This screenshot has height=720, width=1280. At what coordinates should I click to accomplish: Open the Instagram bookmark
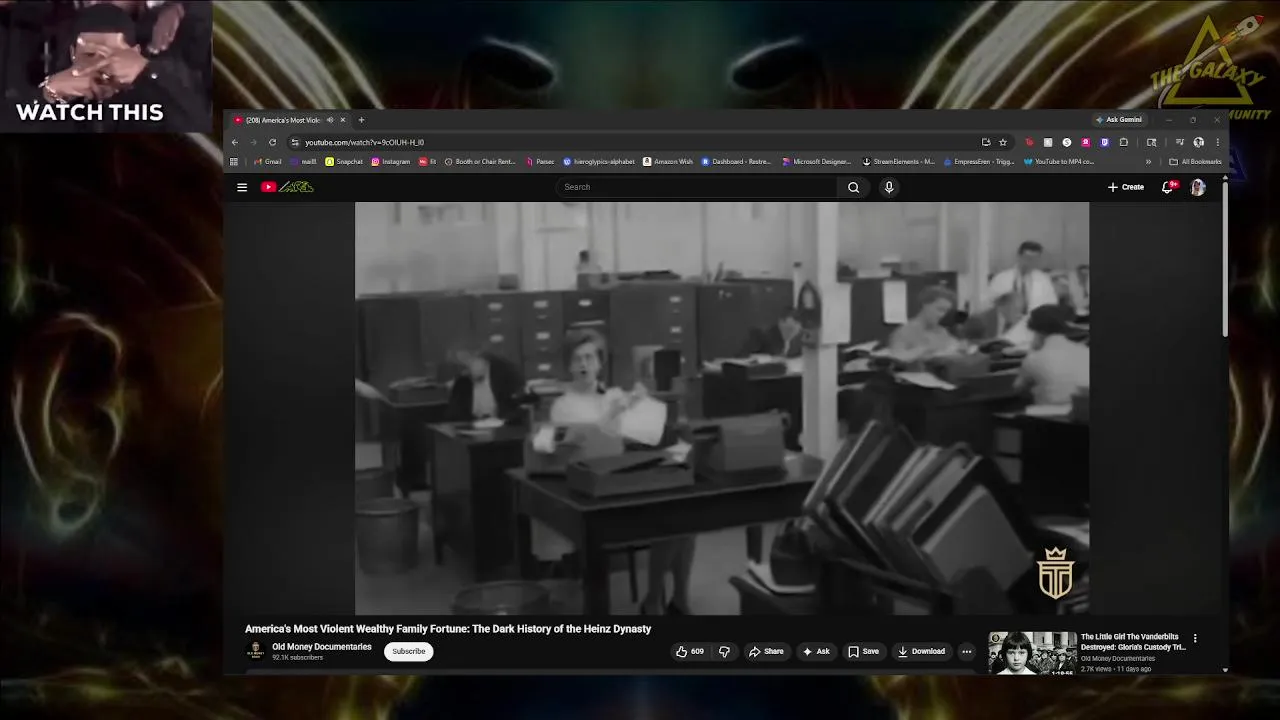click(390, 161)
